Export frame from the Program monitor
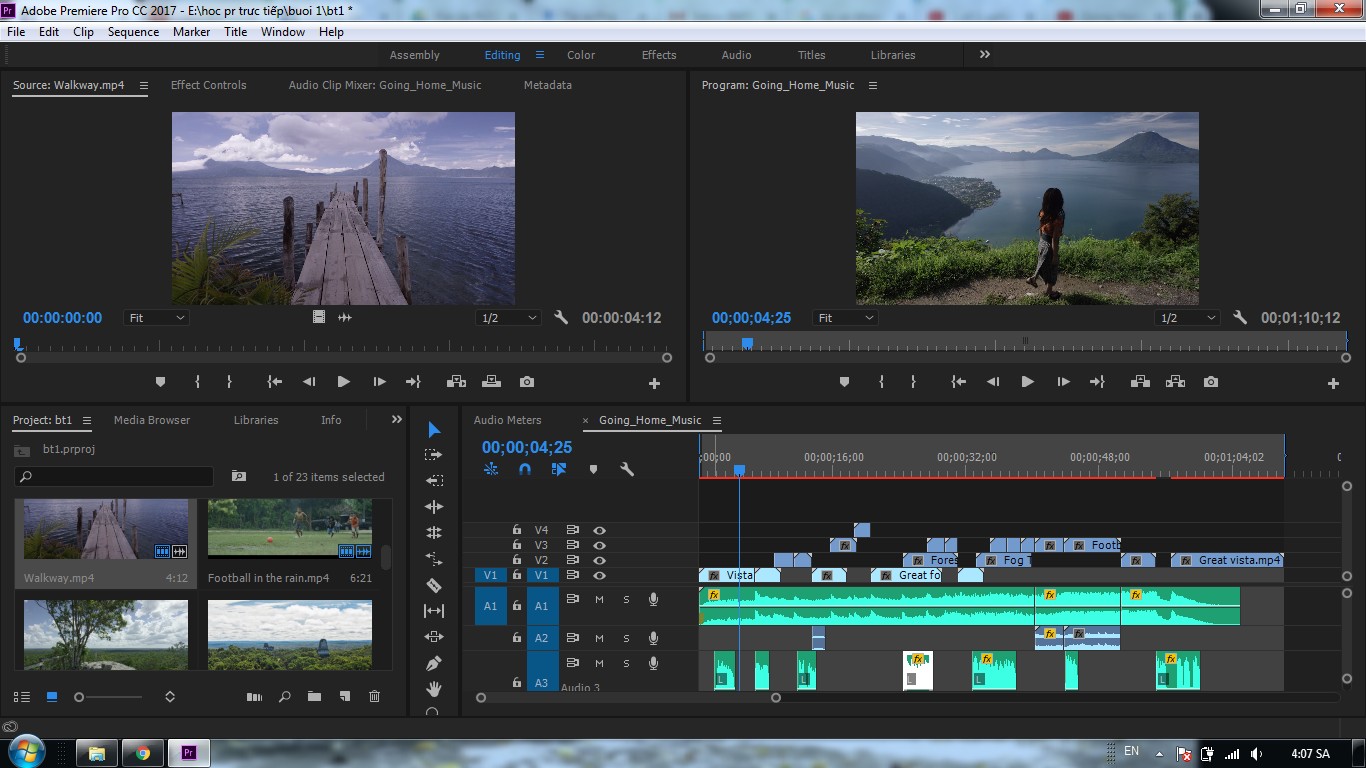 tap(1211, 382)
